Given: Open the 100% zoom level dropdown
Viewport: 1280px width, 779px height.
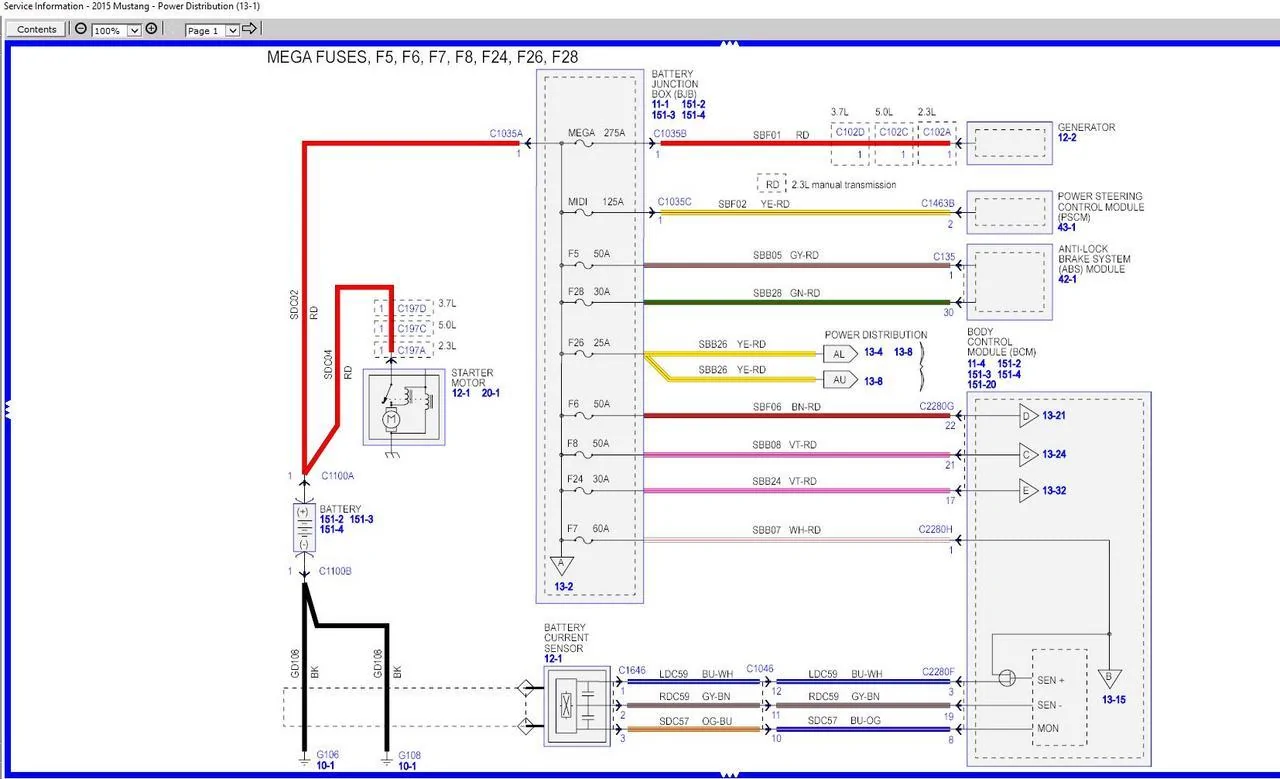Looking at the screenshot, I should (x=133, y=31).
